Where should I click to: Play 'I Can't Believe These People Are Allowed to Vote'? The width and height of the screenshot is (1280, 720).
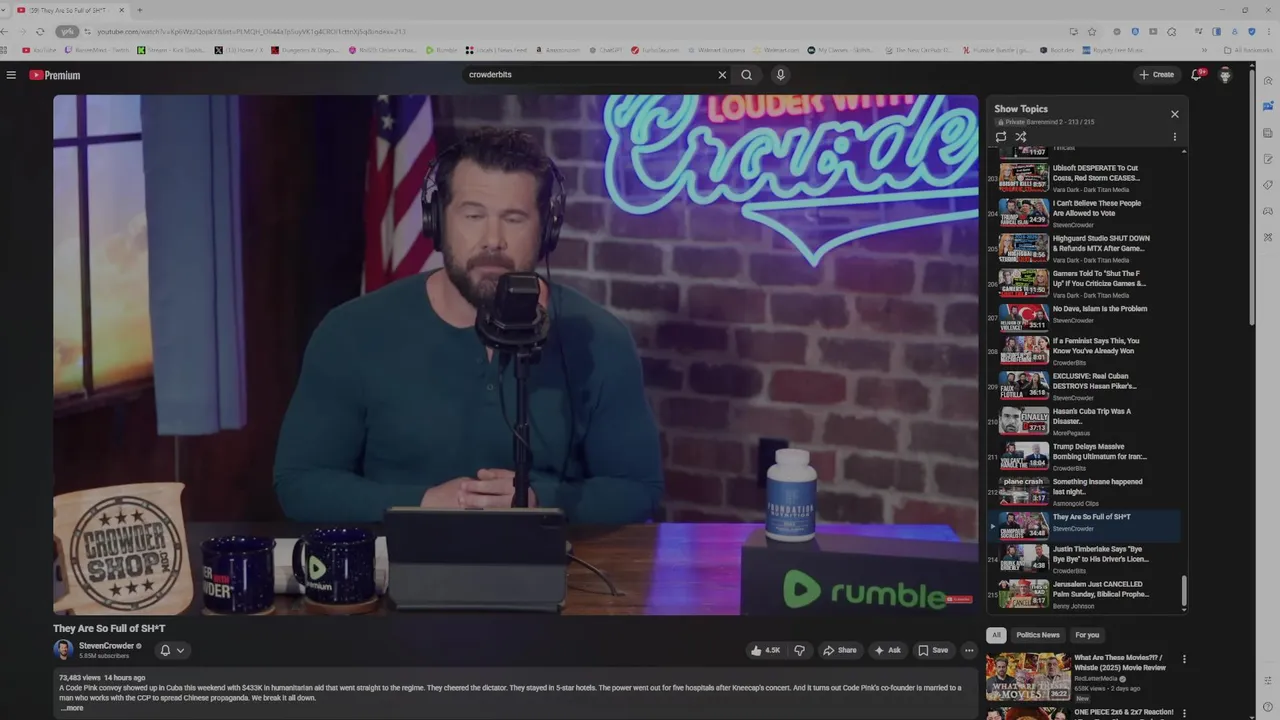(1084, 213)
